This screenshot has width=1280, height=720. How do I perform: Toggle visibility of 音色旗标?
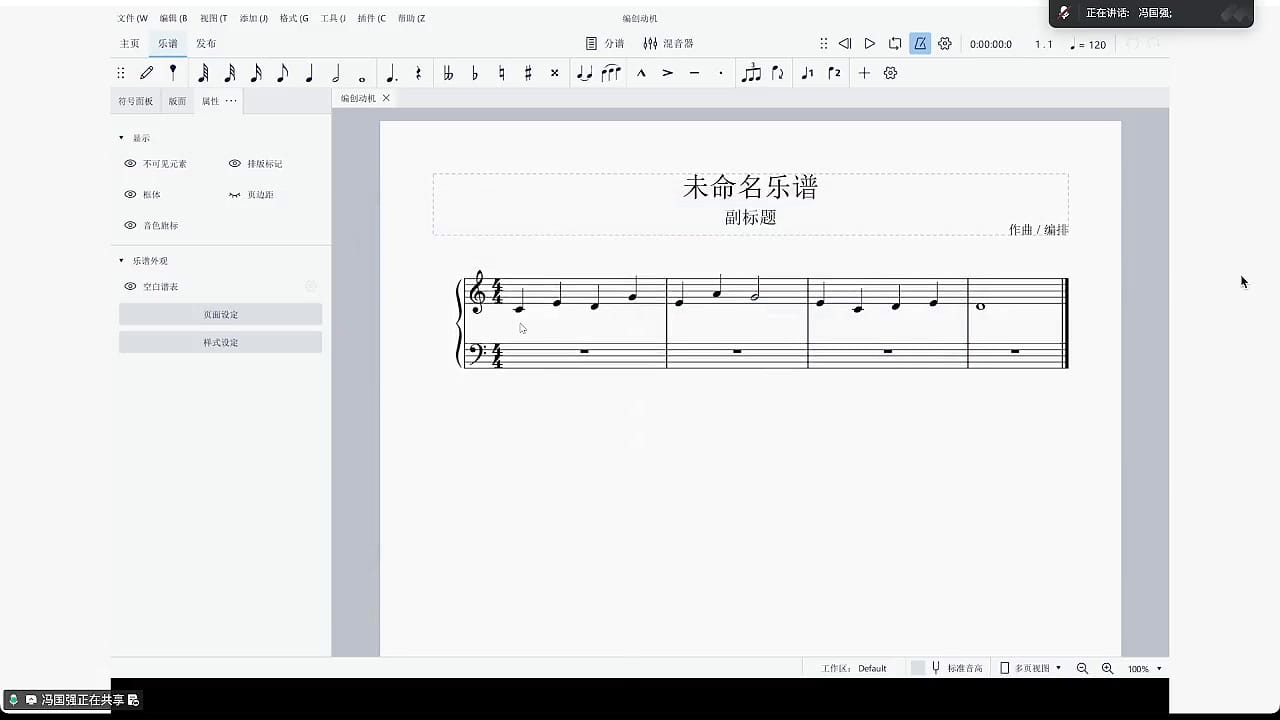(130, 225)
